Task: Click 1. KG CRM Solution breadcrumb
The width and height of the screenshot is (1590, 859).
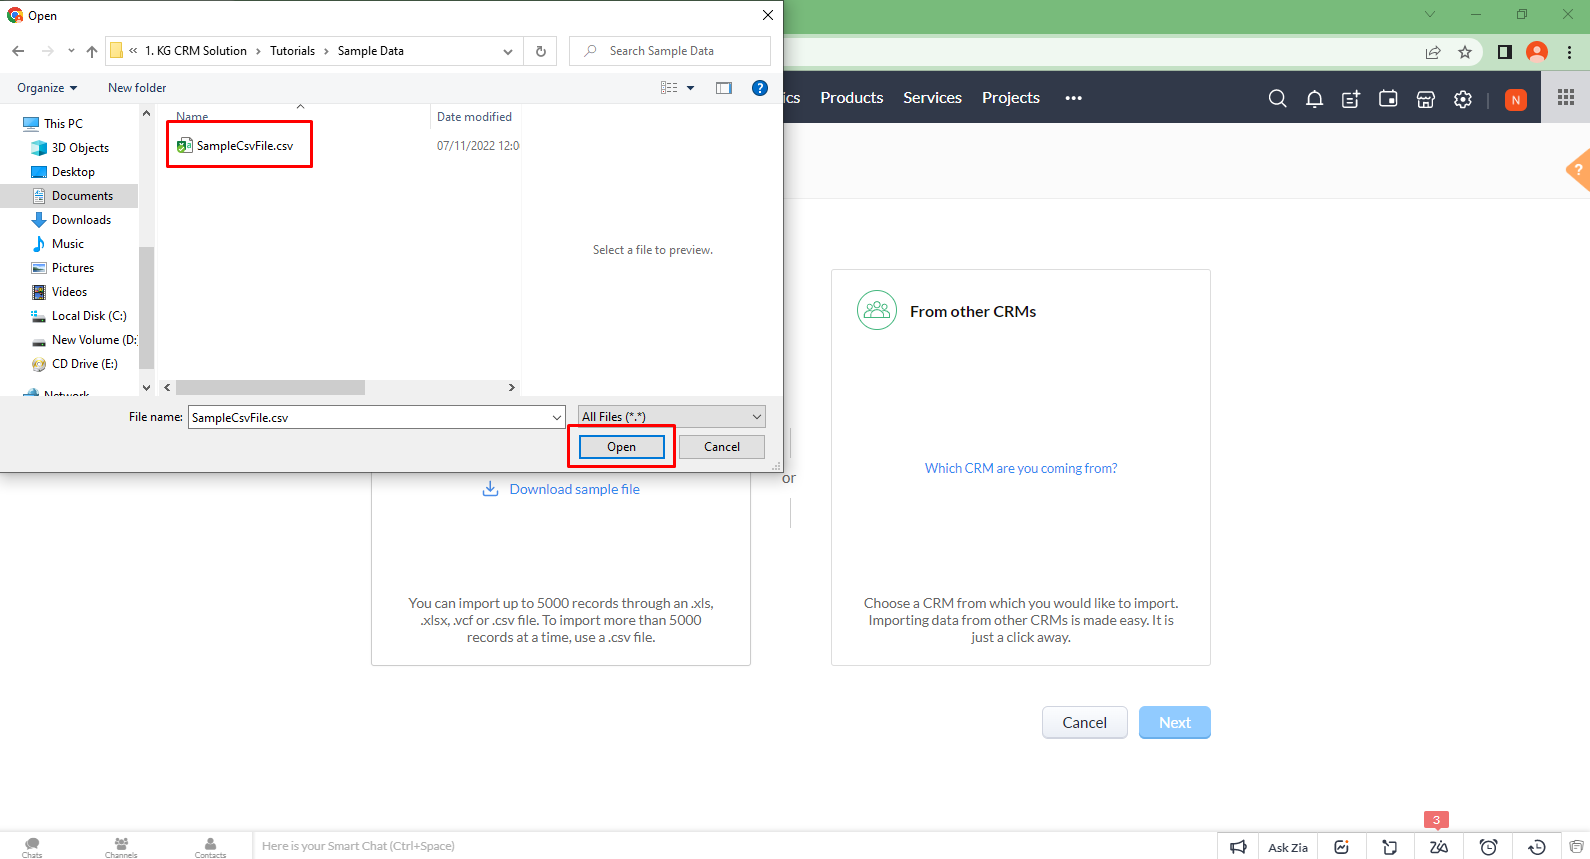Action: pyautogui.click(x=196, y=51)
